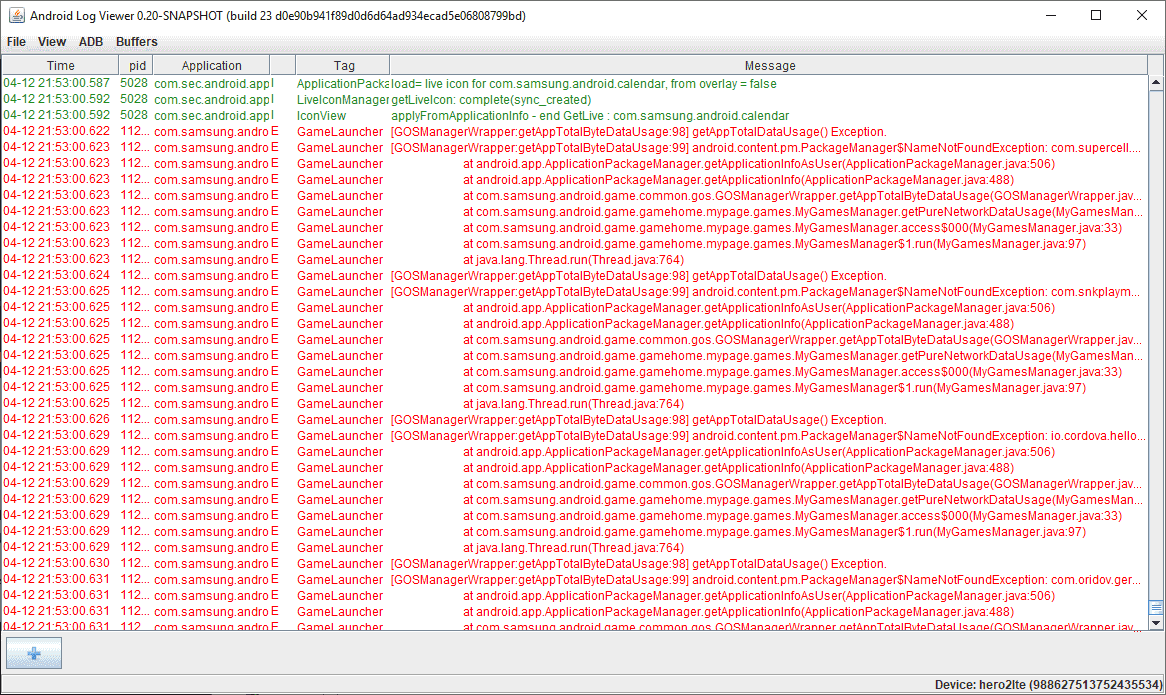
Task: Maximize the Android Log Viewer window
Action: pos(1096,16)
